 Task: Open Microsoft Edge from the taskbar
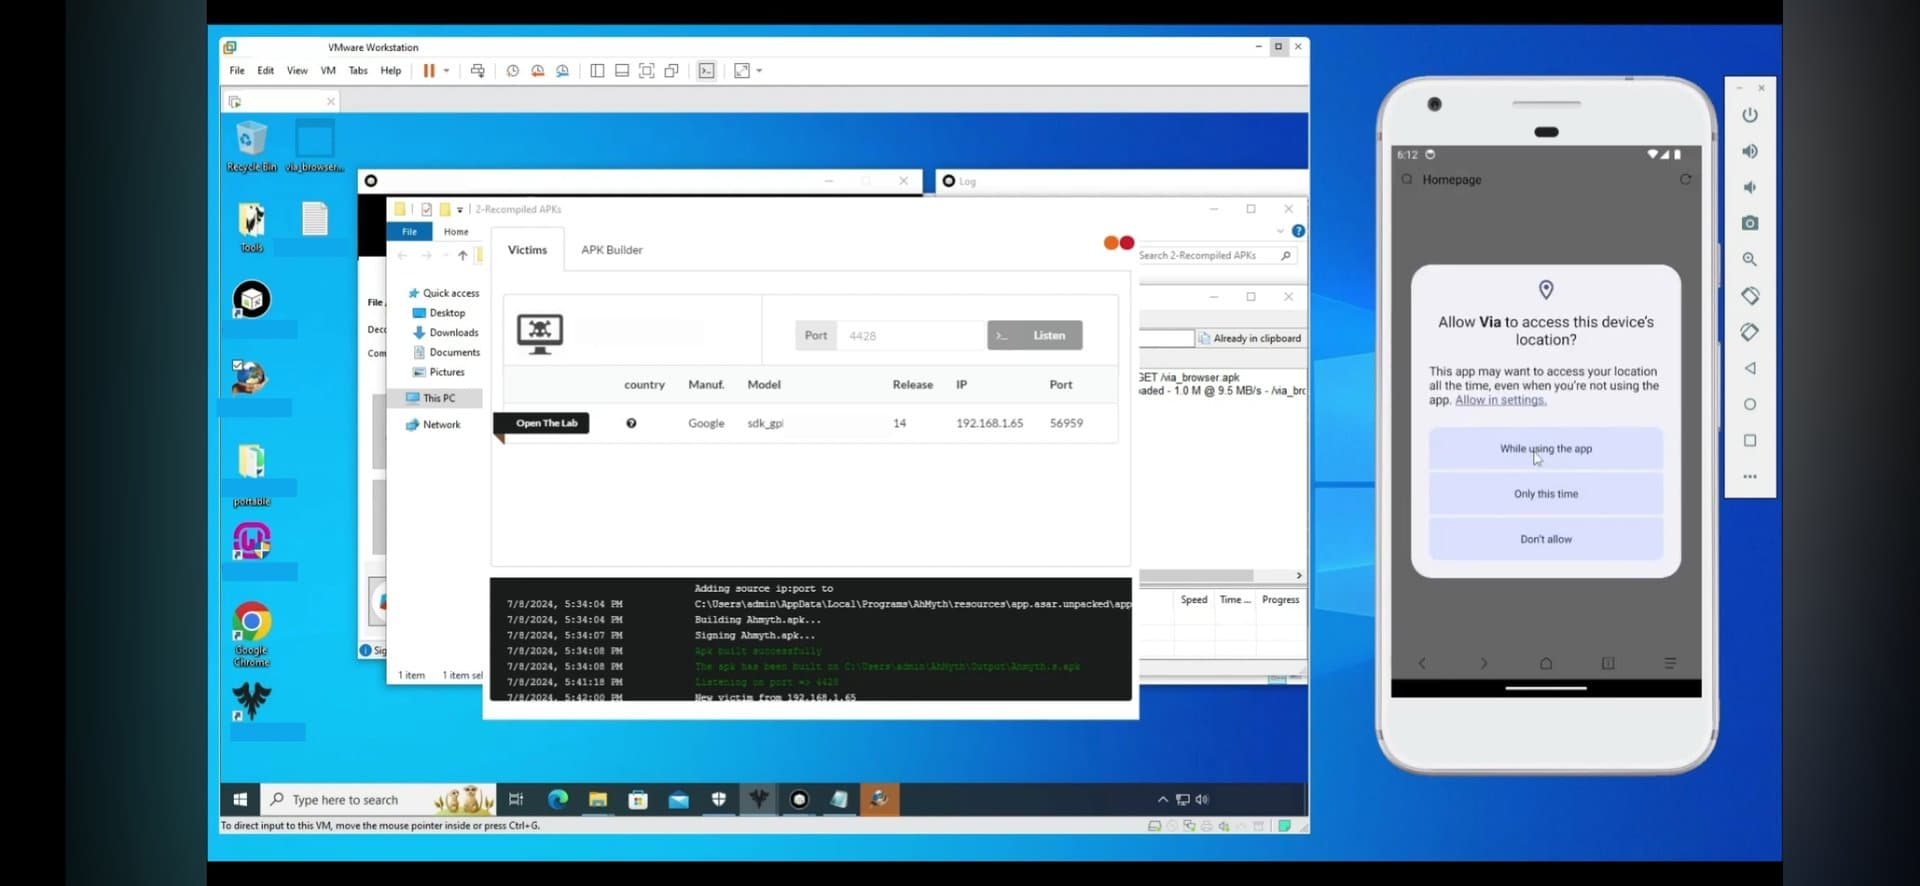tap(558, 799)
